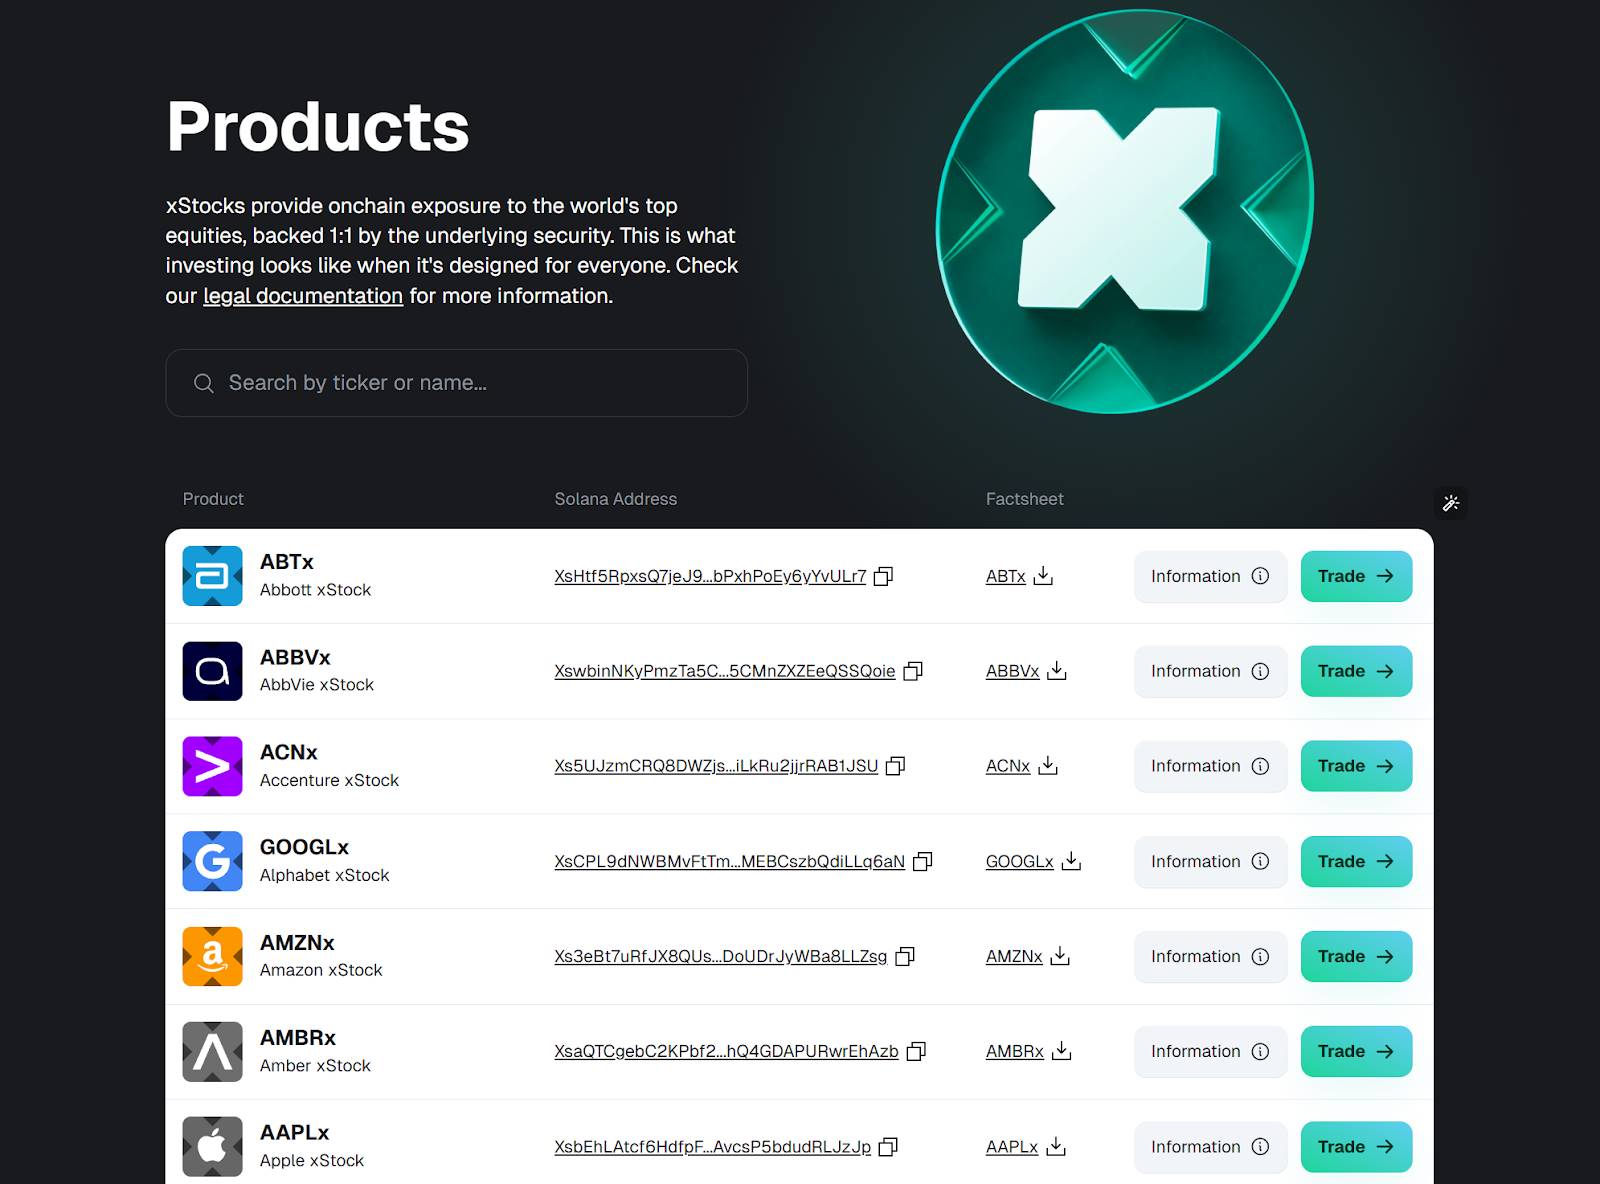Viewport: 1600px width, 1184px height.
Task: Click the magic wand icon
Action: tap(1450, 503)
